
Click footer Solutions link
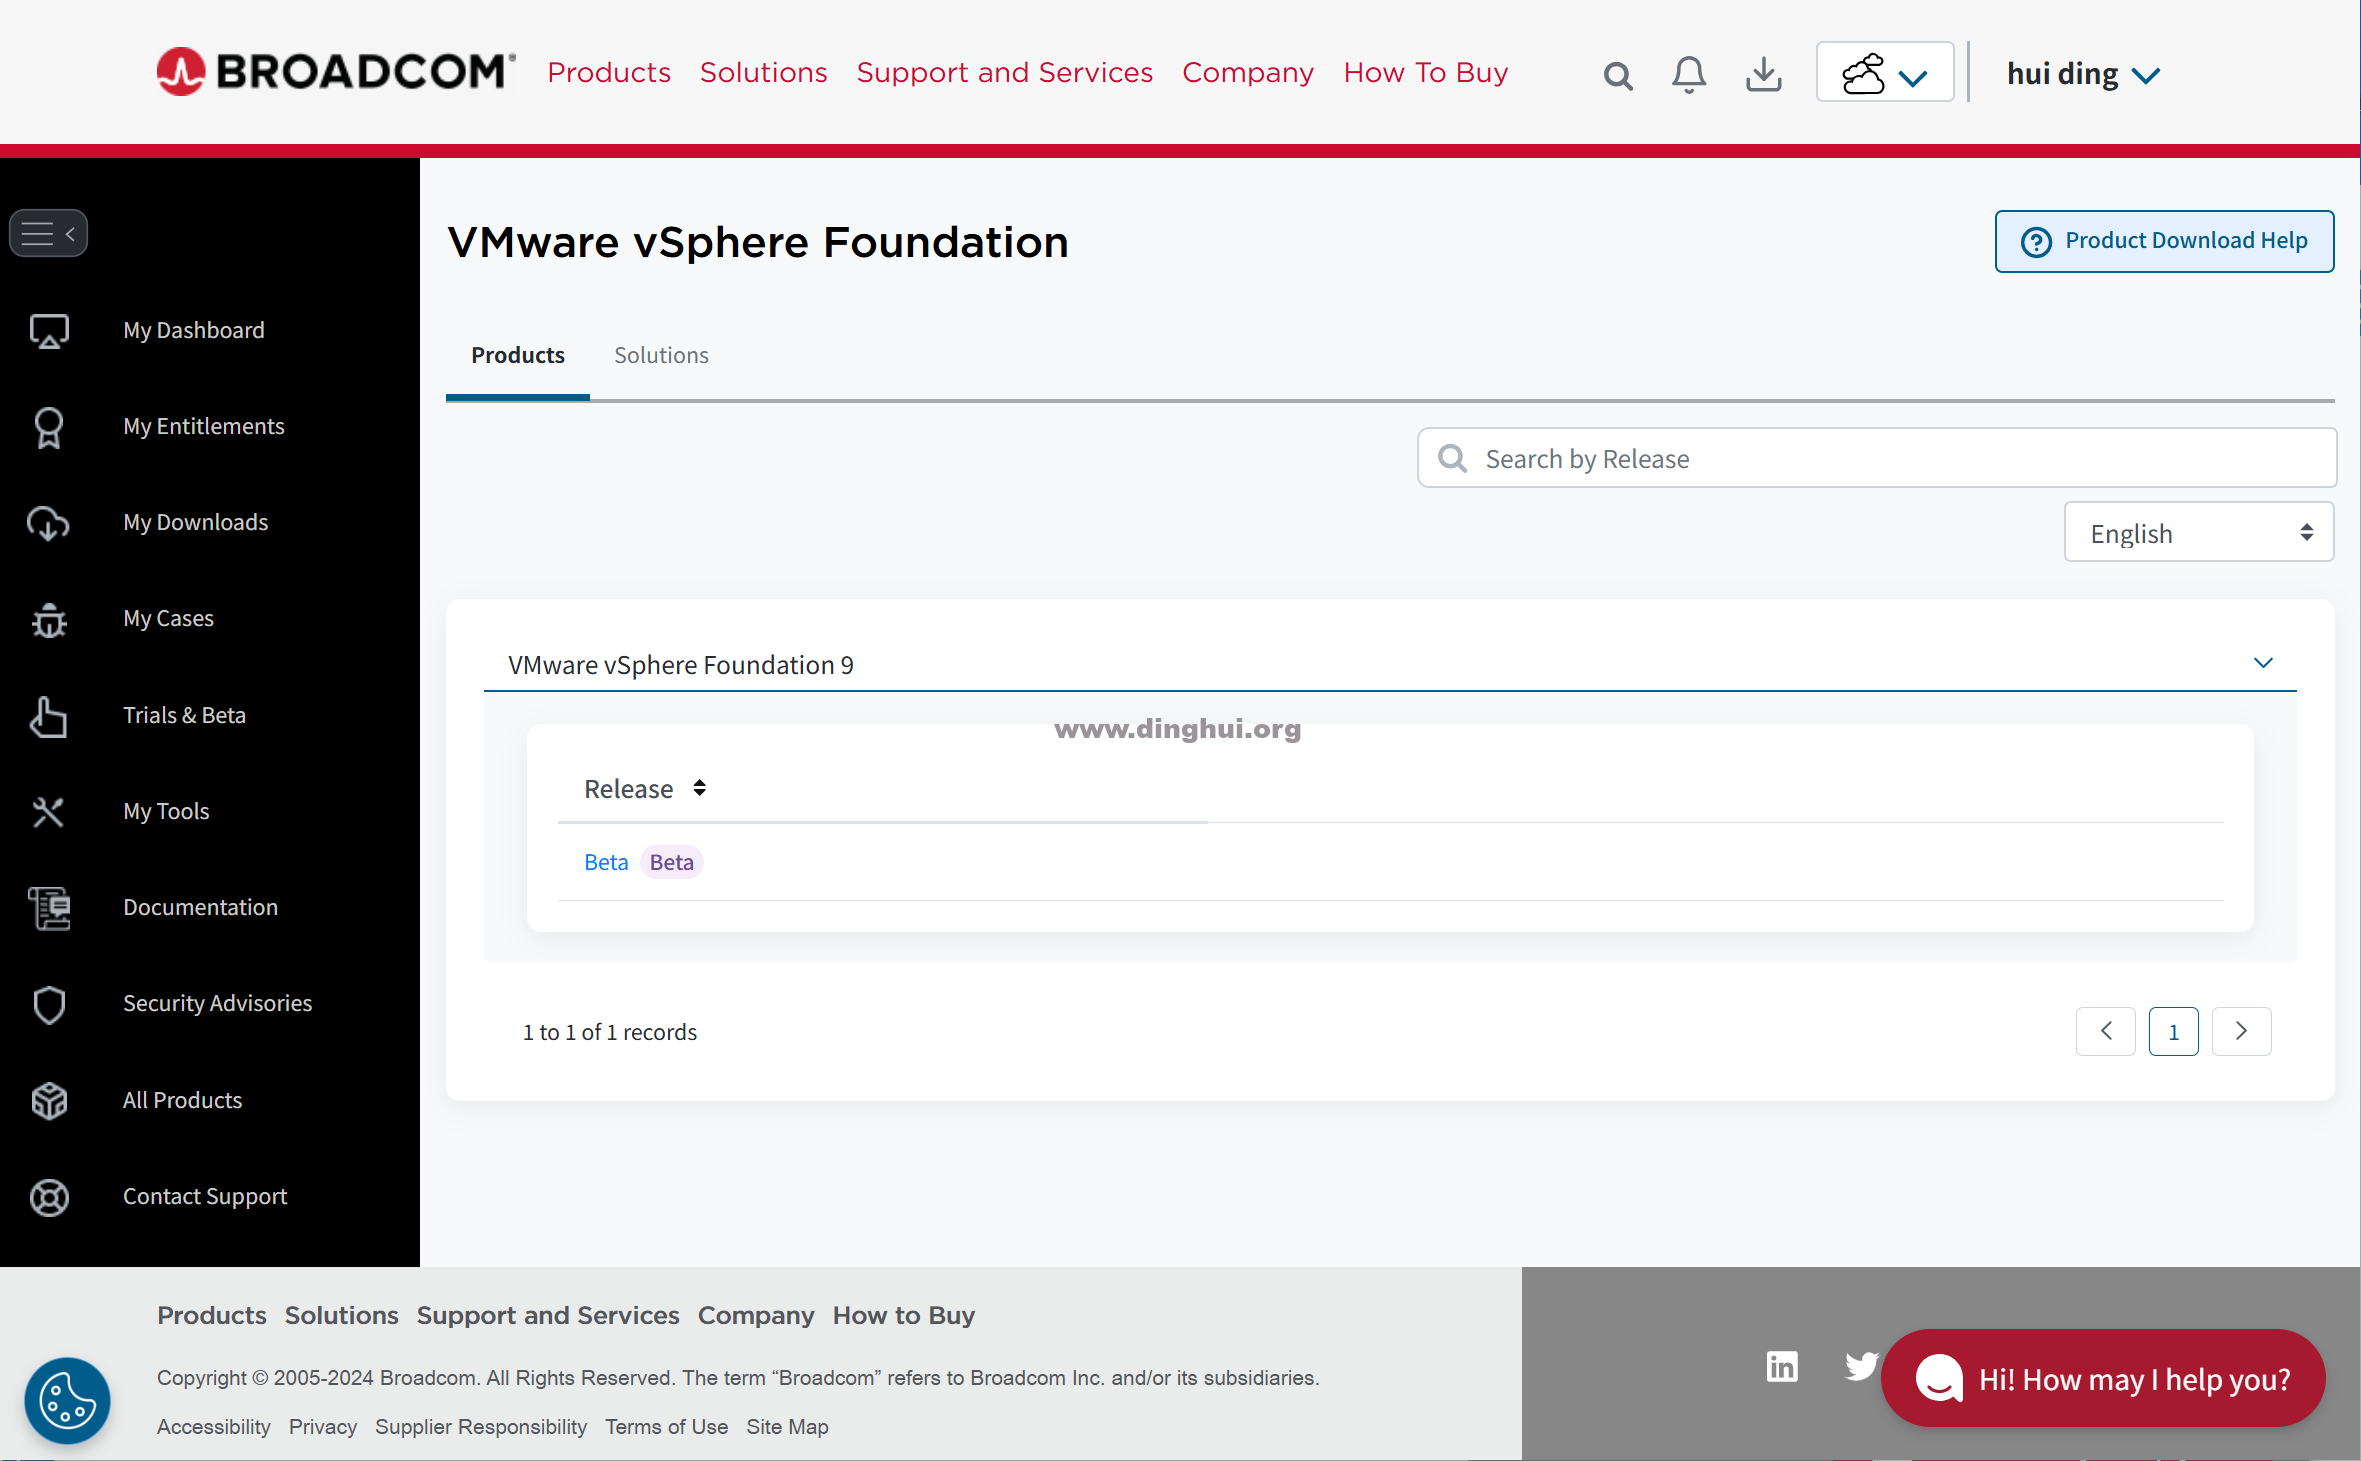pos(341,1315)
